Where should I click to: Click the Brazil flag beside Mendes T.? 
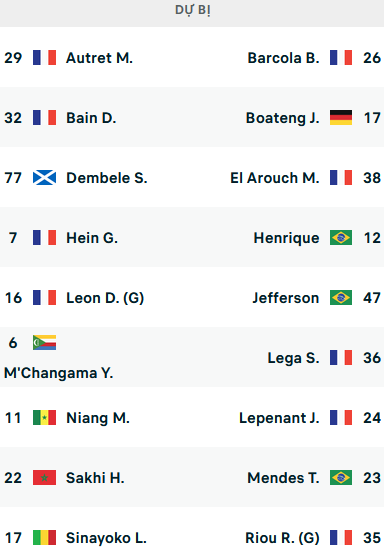click(x=341, y=478)
